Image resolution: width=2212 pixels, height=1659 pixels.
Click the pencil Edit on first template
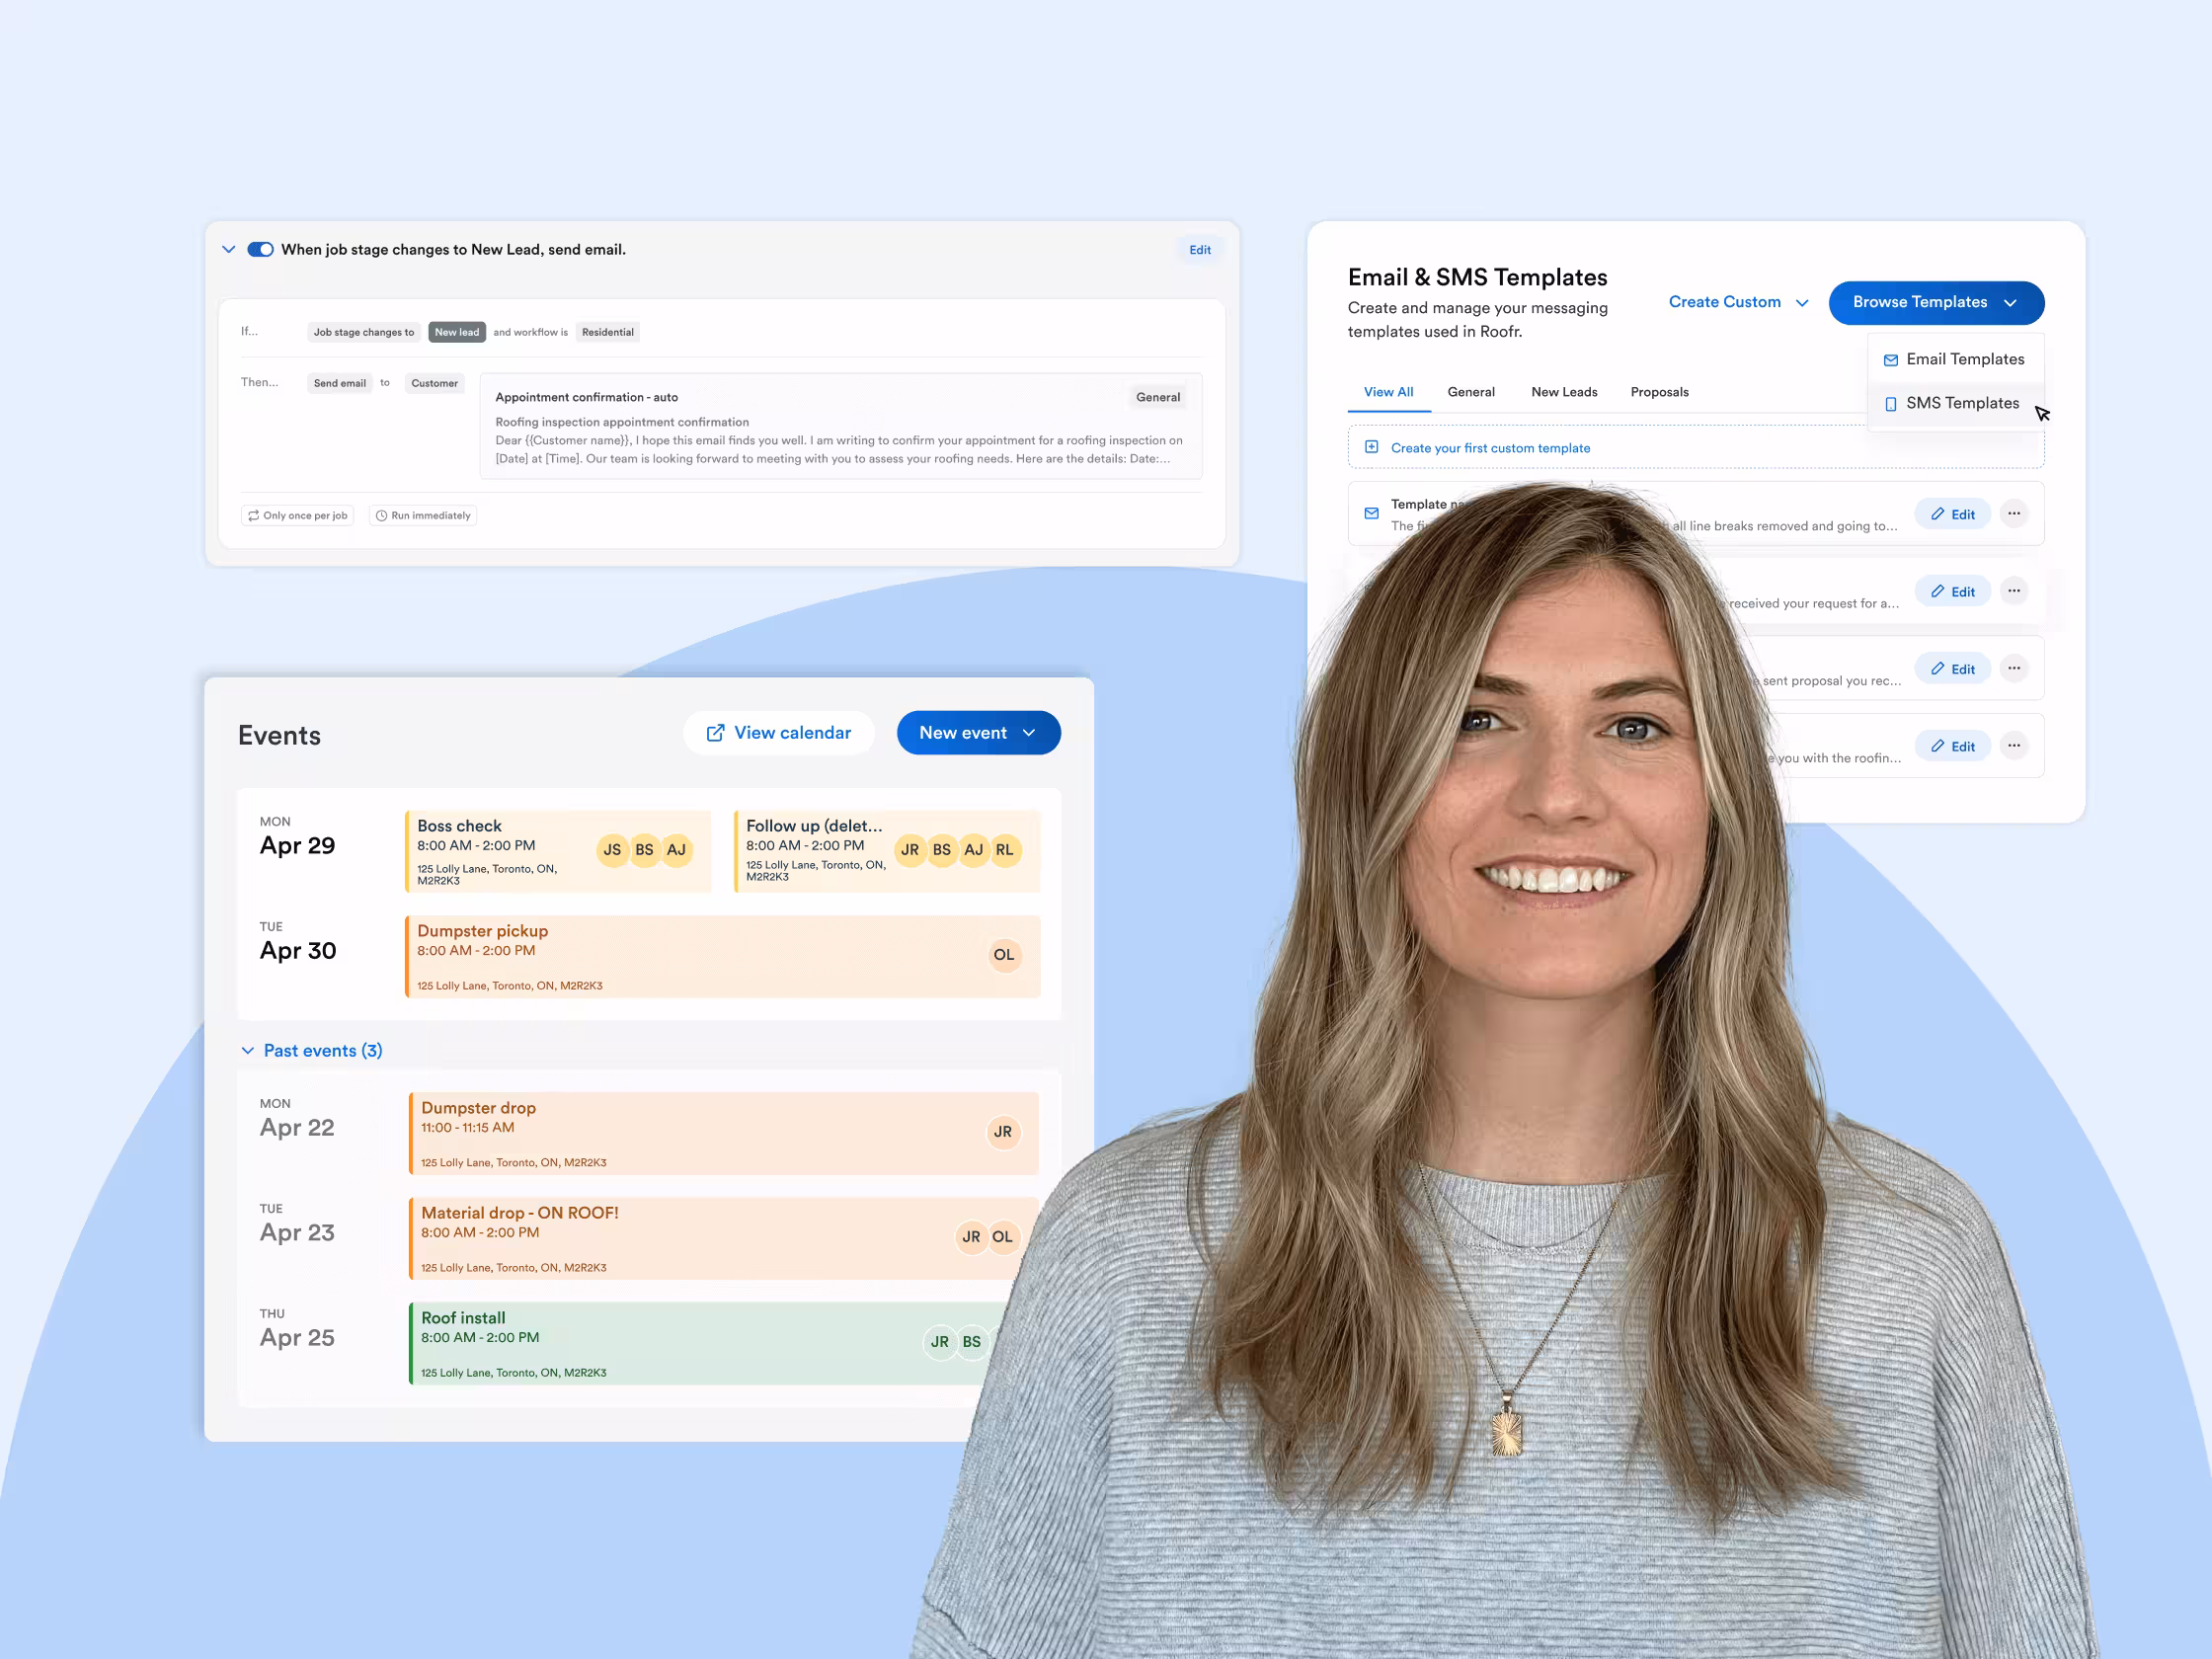pos(1951,514)
